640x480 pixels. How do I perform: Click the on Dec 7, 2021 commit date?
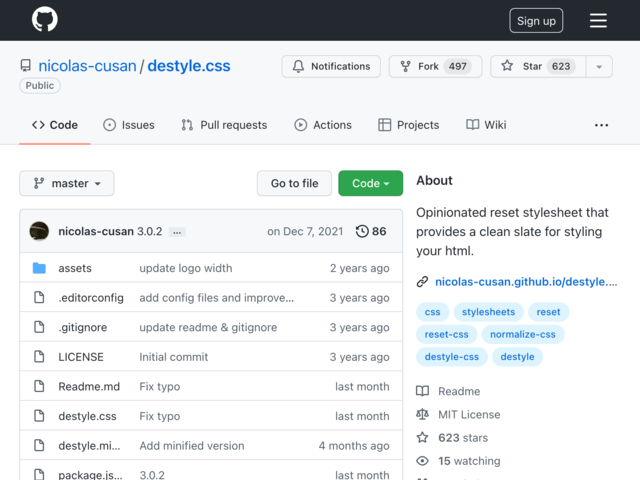305,231
